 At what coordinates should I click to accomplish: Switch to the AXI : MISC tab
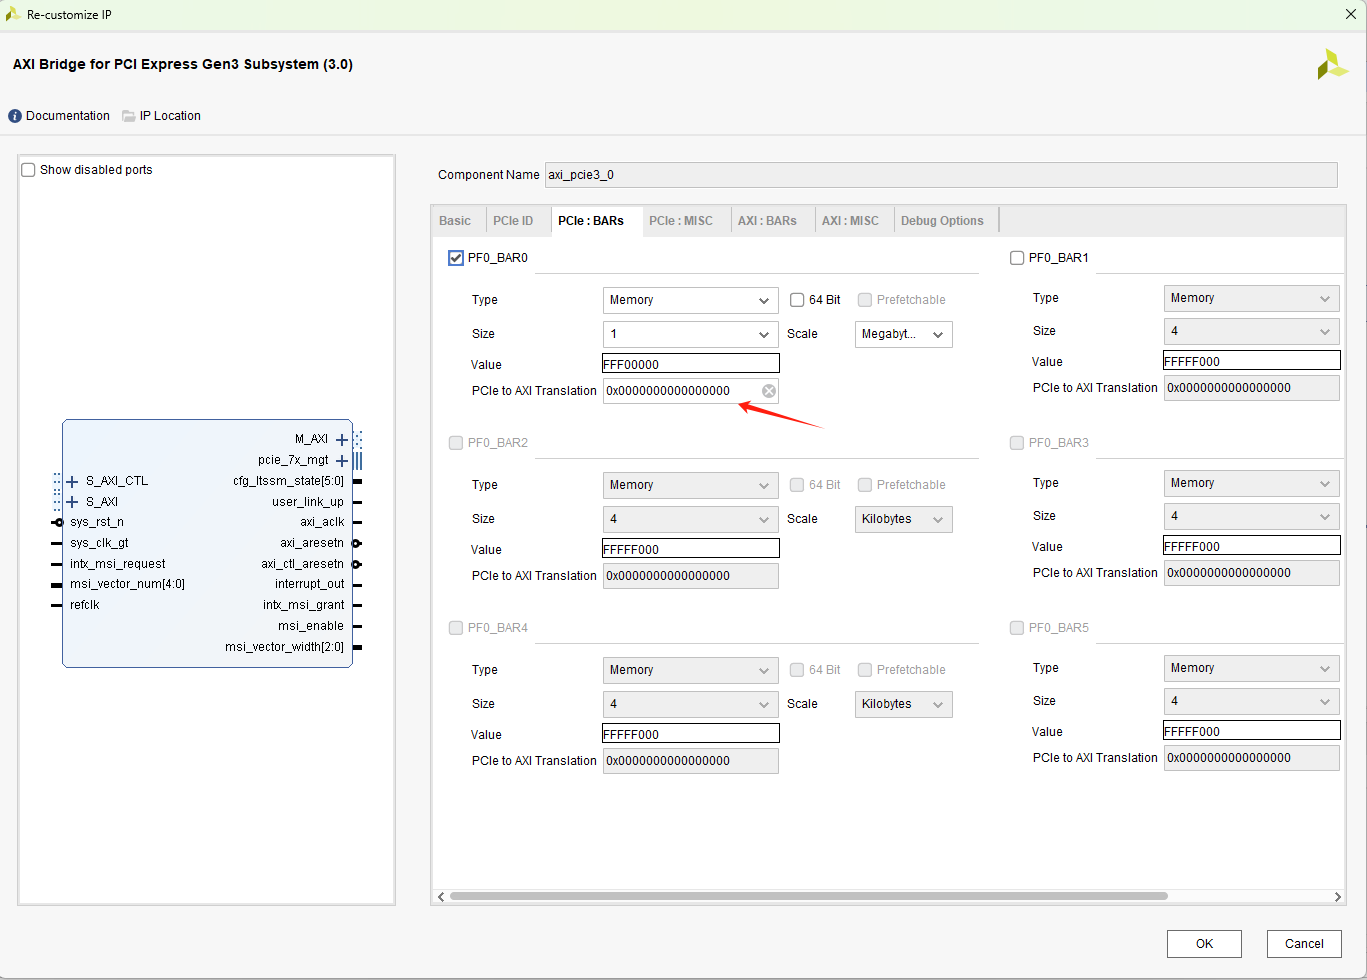click(x=850, y=221)
